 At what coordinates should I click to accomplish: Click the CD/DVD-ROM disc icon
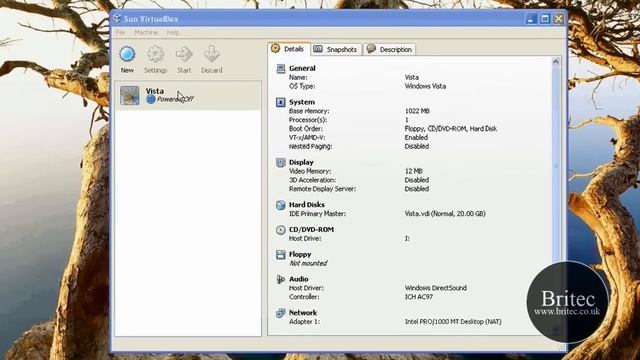[280, 230]
